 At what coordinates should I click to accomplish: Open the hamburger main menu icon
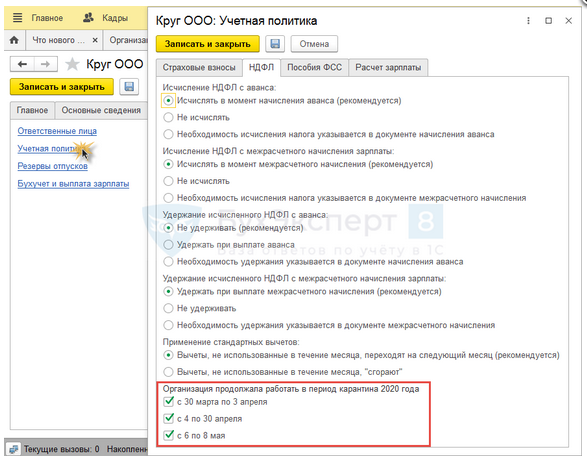click(x=17, y=18)
